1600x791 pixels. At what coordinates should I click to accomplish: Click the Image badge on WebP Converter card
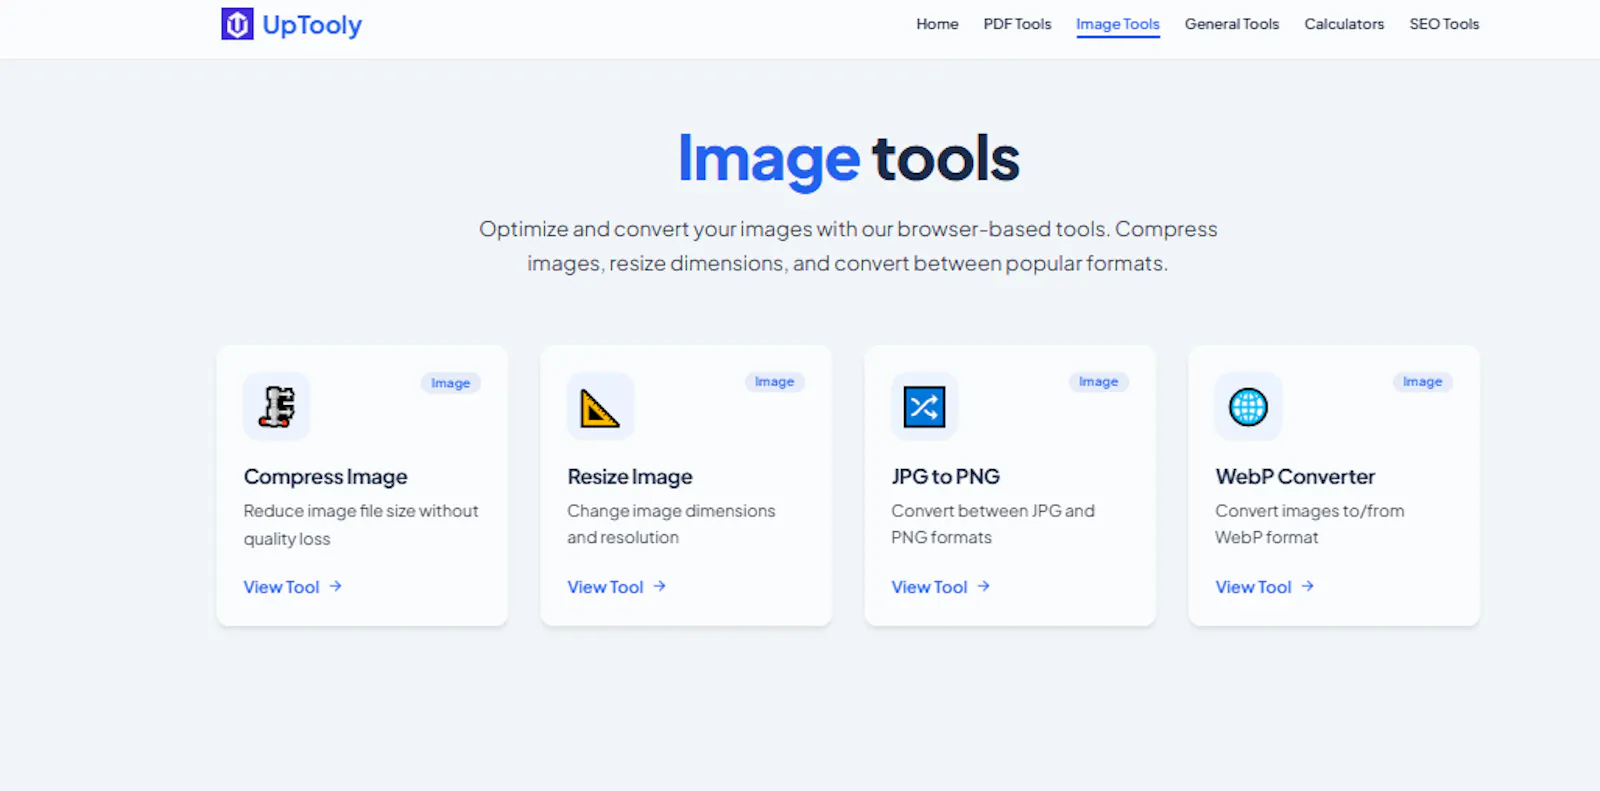pyautogui.click(x=1422, y=382)
